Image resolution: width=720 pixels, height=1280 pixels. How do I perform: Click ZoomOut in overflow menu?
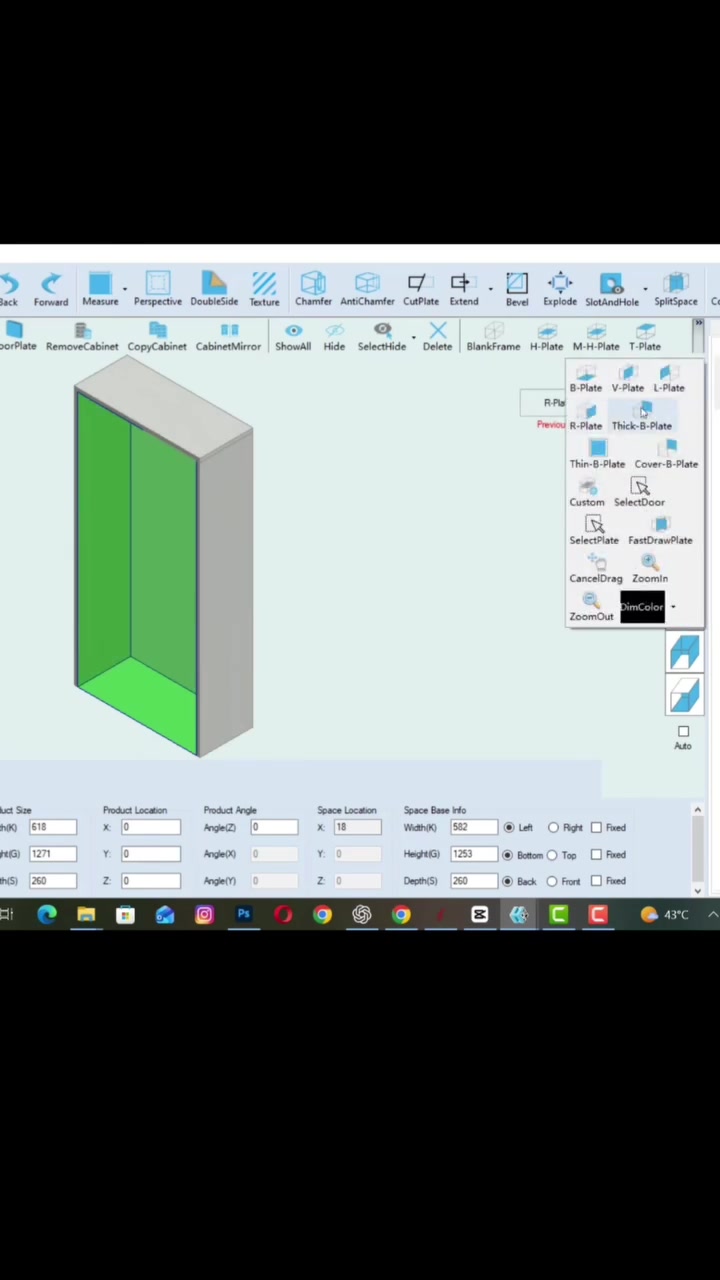click(591, 607)
